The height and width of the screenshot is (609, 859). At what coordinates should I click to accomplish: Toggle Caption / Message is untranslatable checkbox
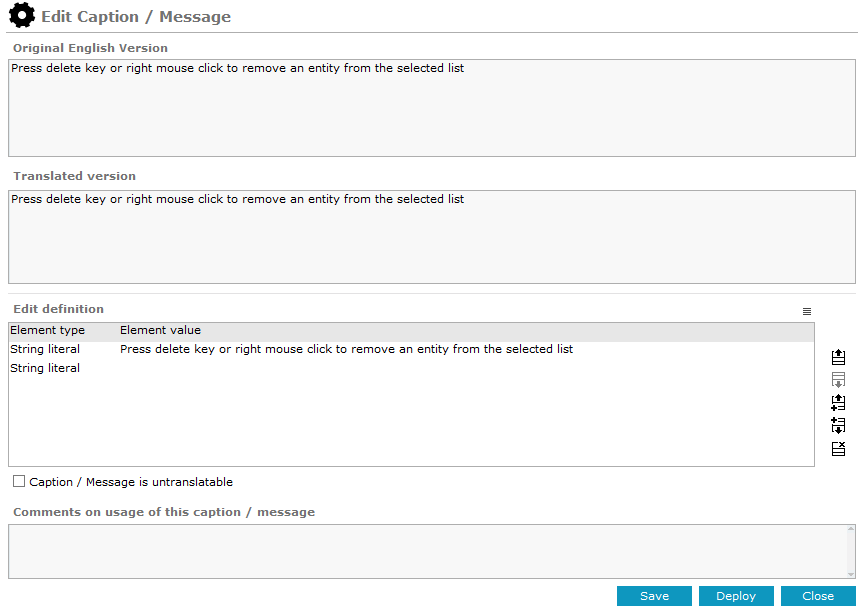pyautogui.click(x=19, y=481)
